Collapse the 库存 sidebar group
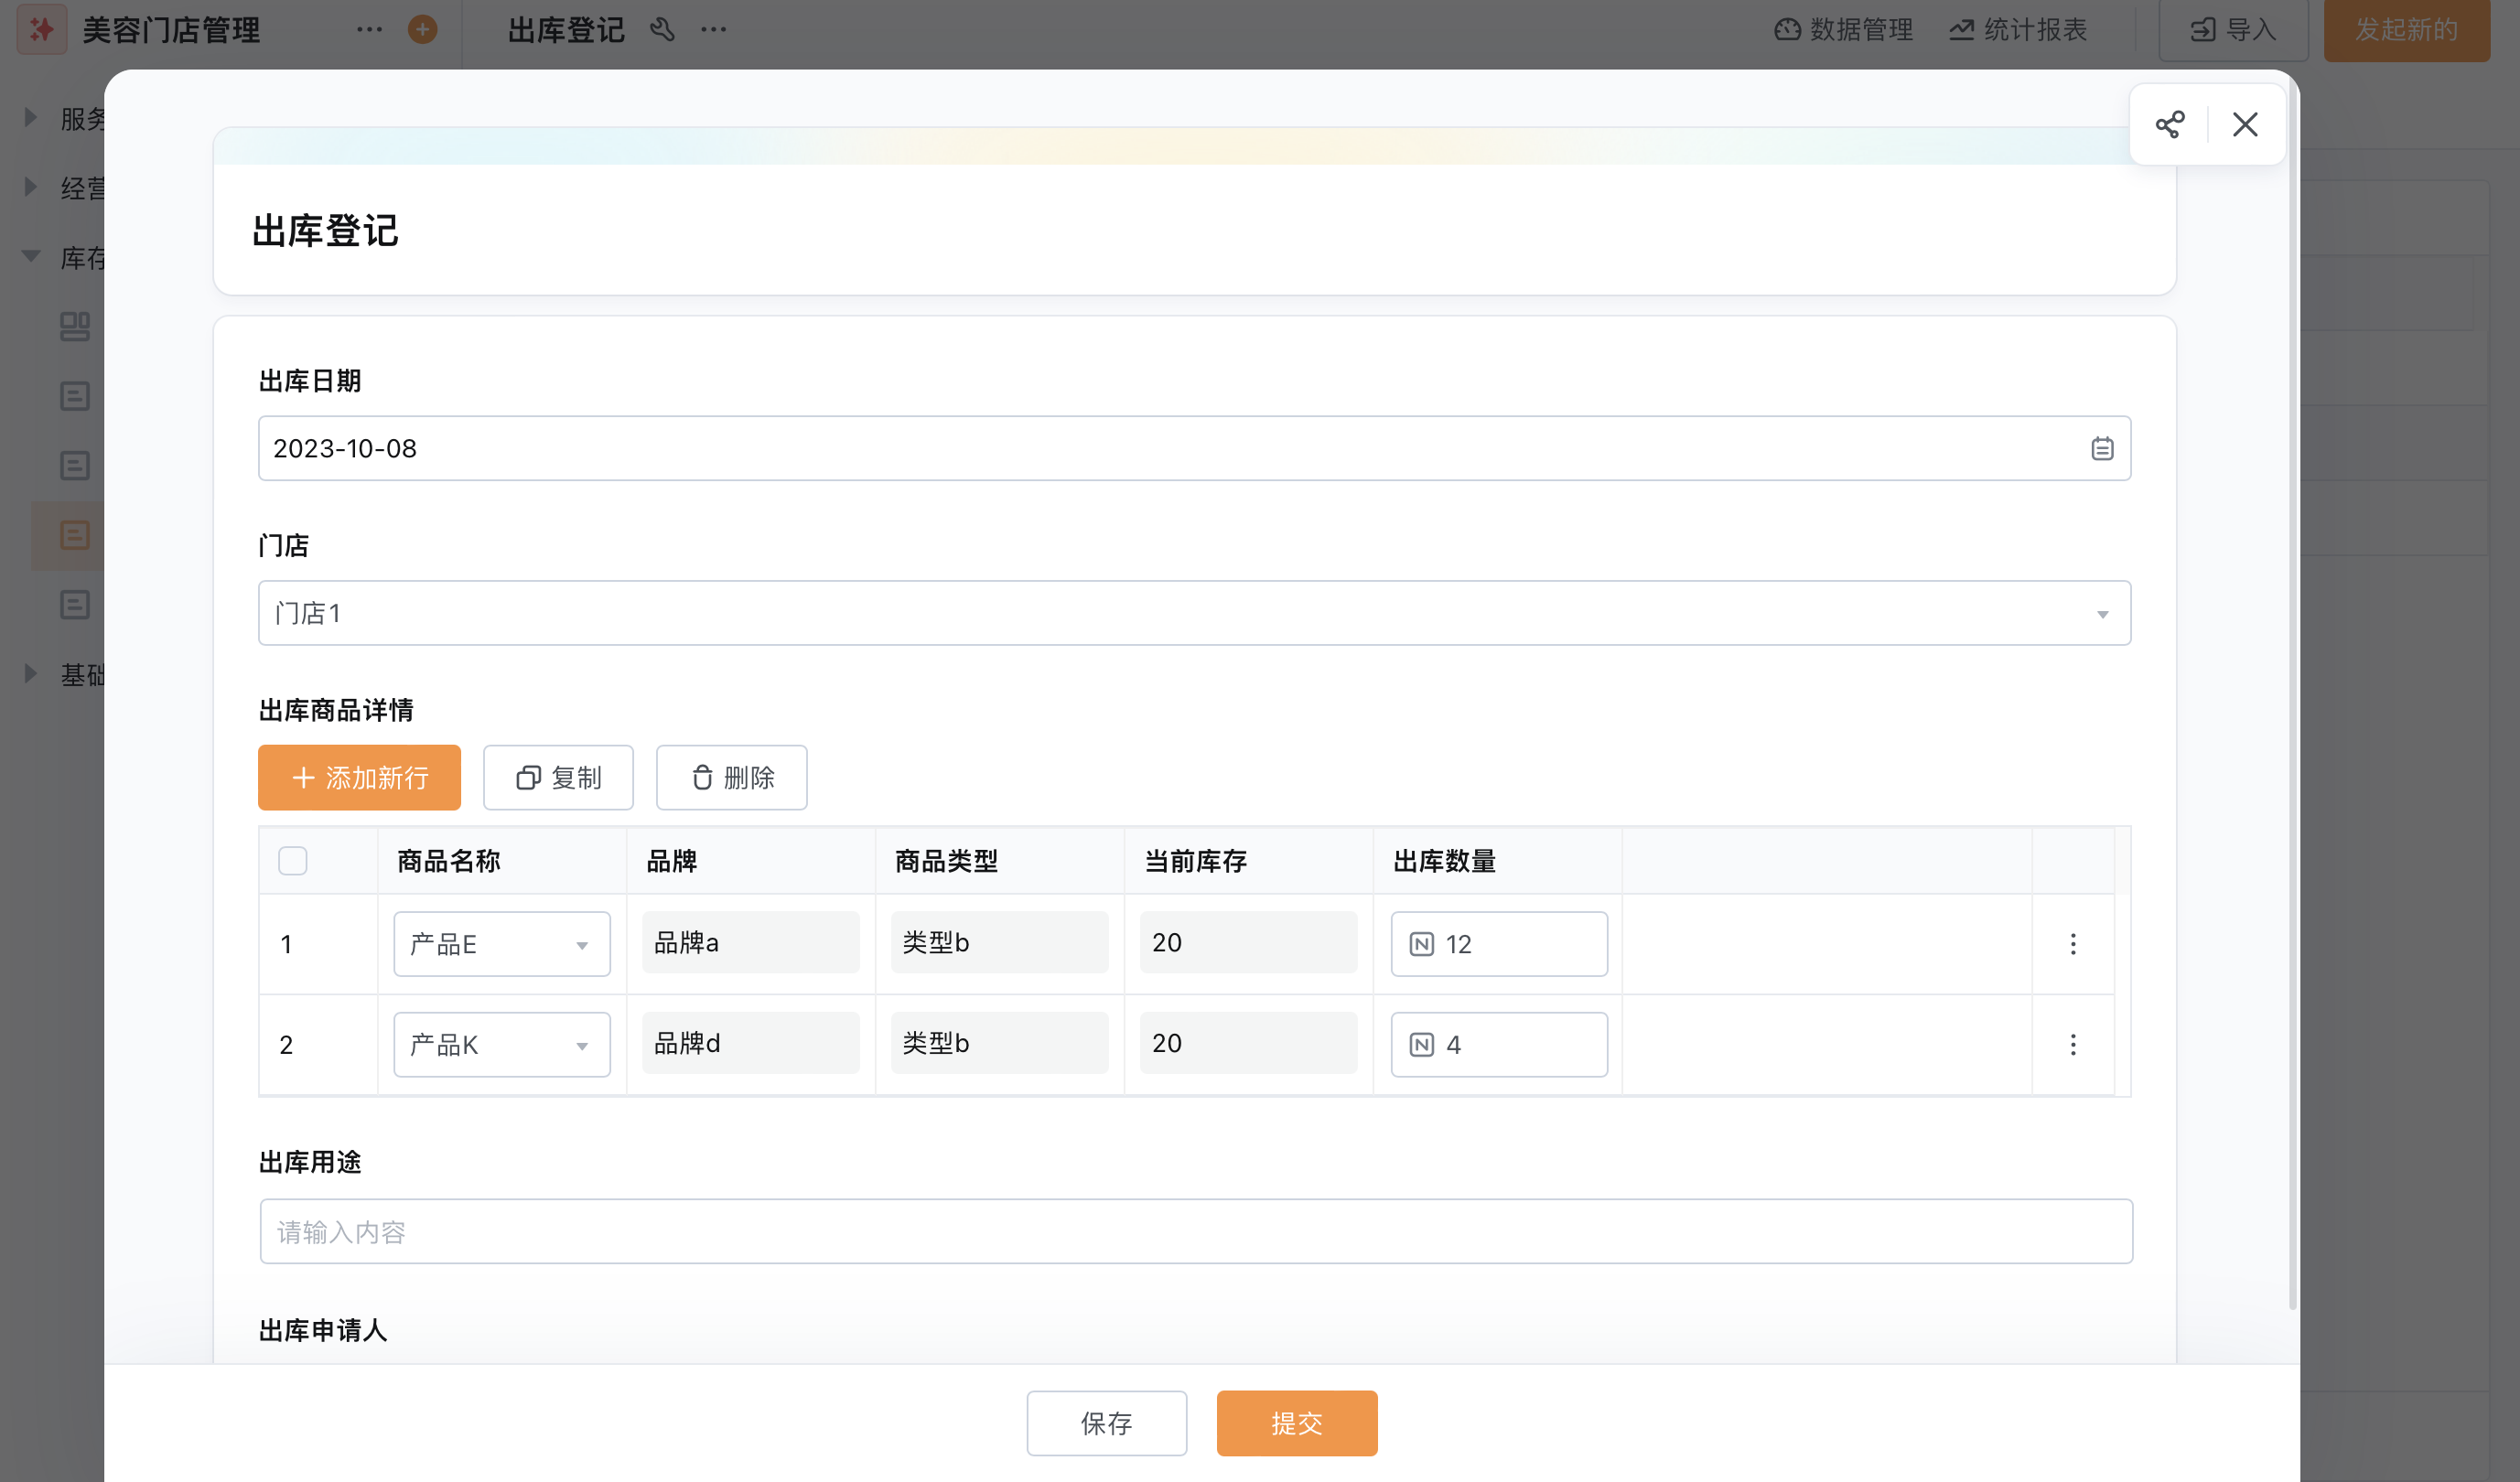This screenshot has height=1482, width=2520. point(31,257)
